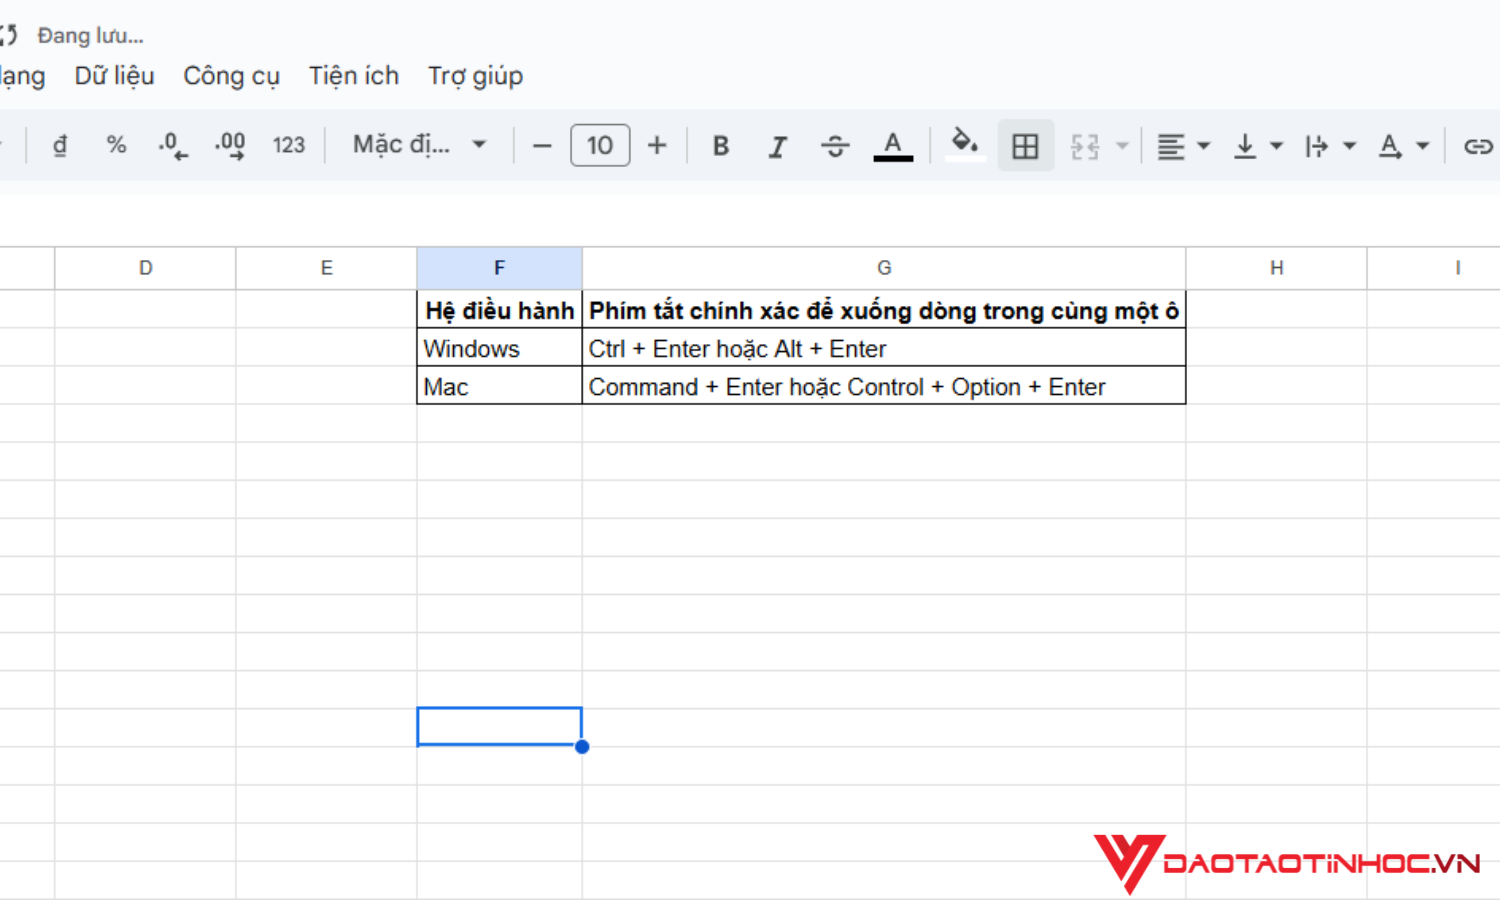Open the fill color picker
This screenshot has width=1500, height=900.
coord(963,145)
